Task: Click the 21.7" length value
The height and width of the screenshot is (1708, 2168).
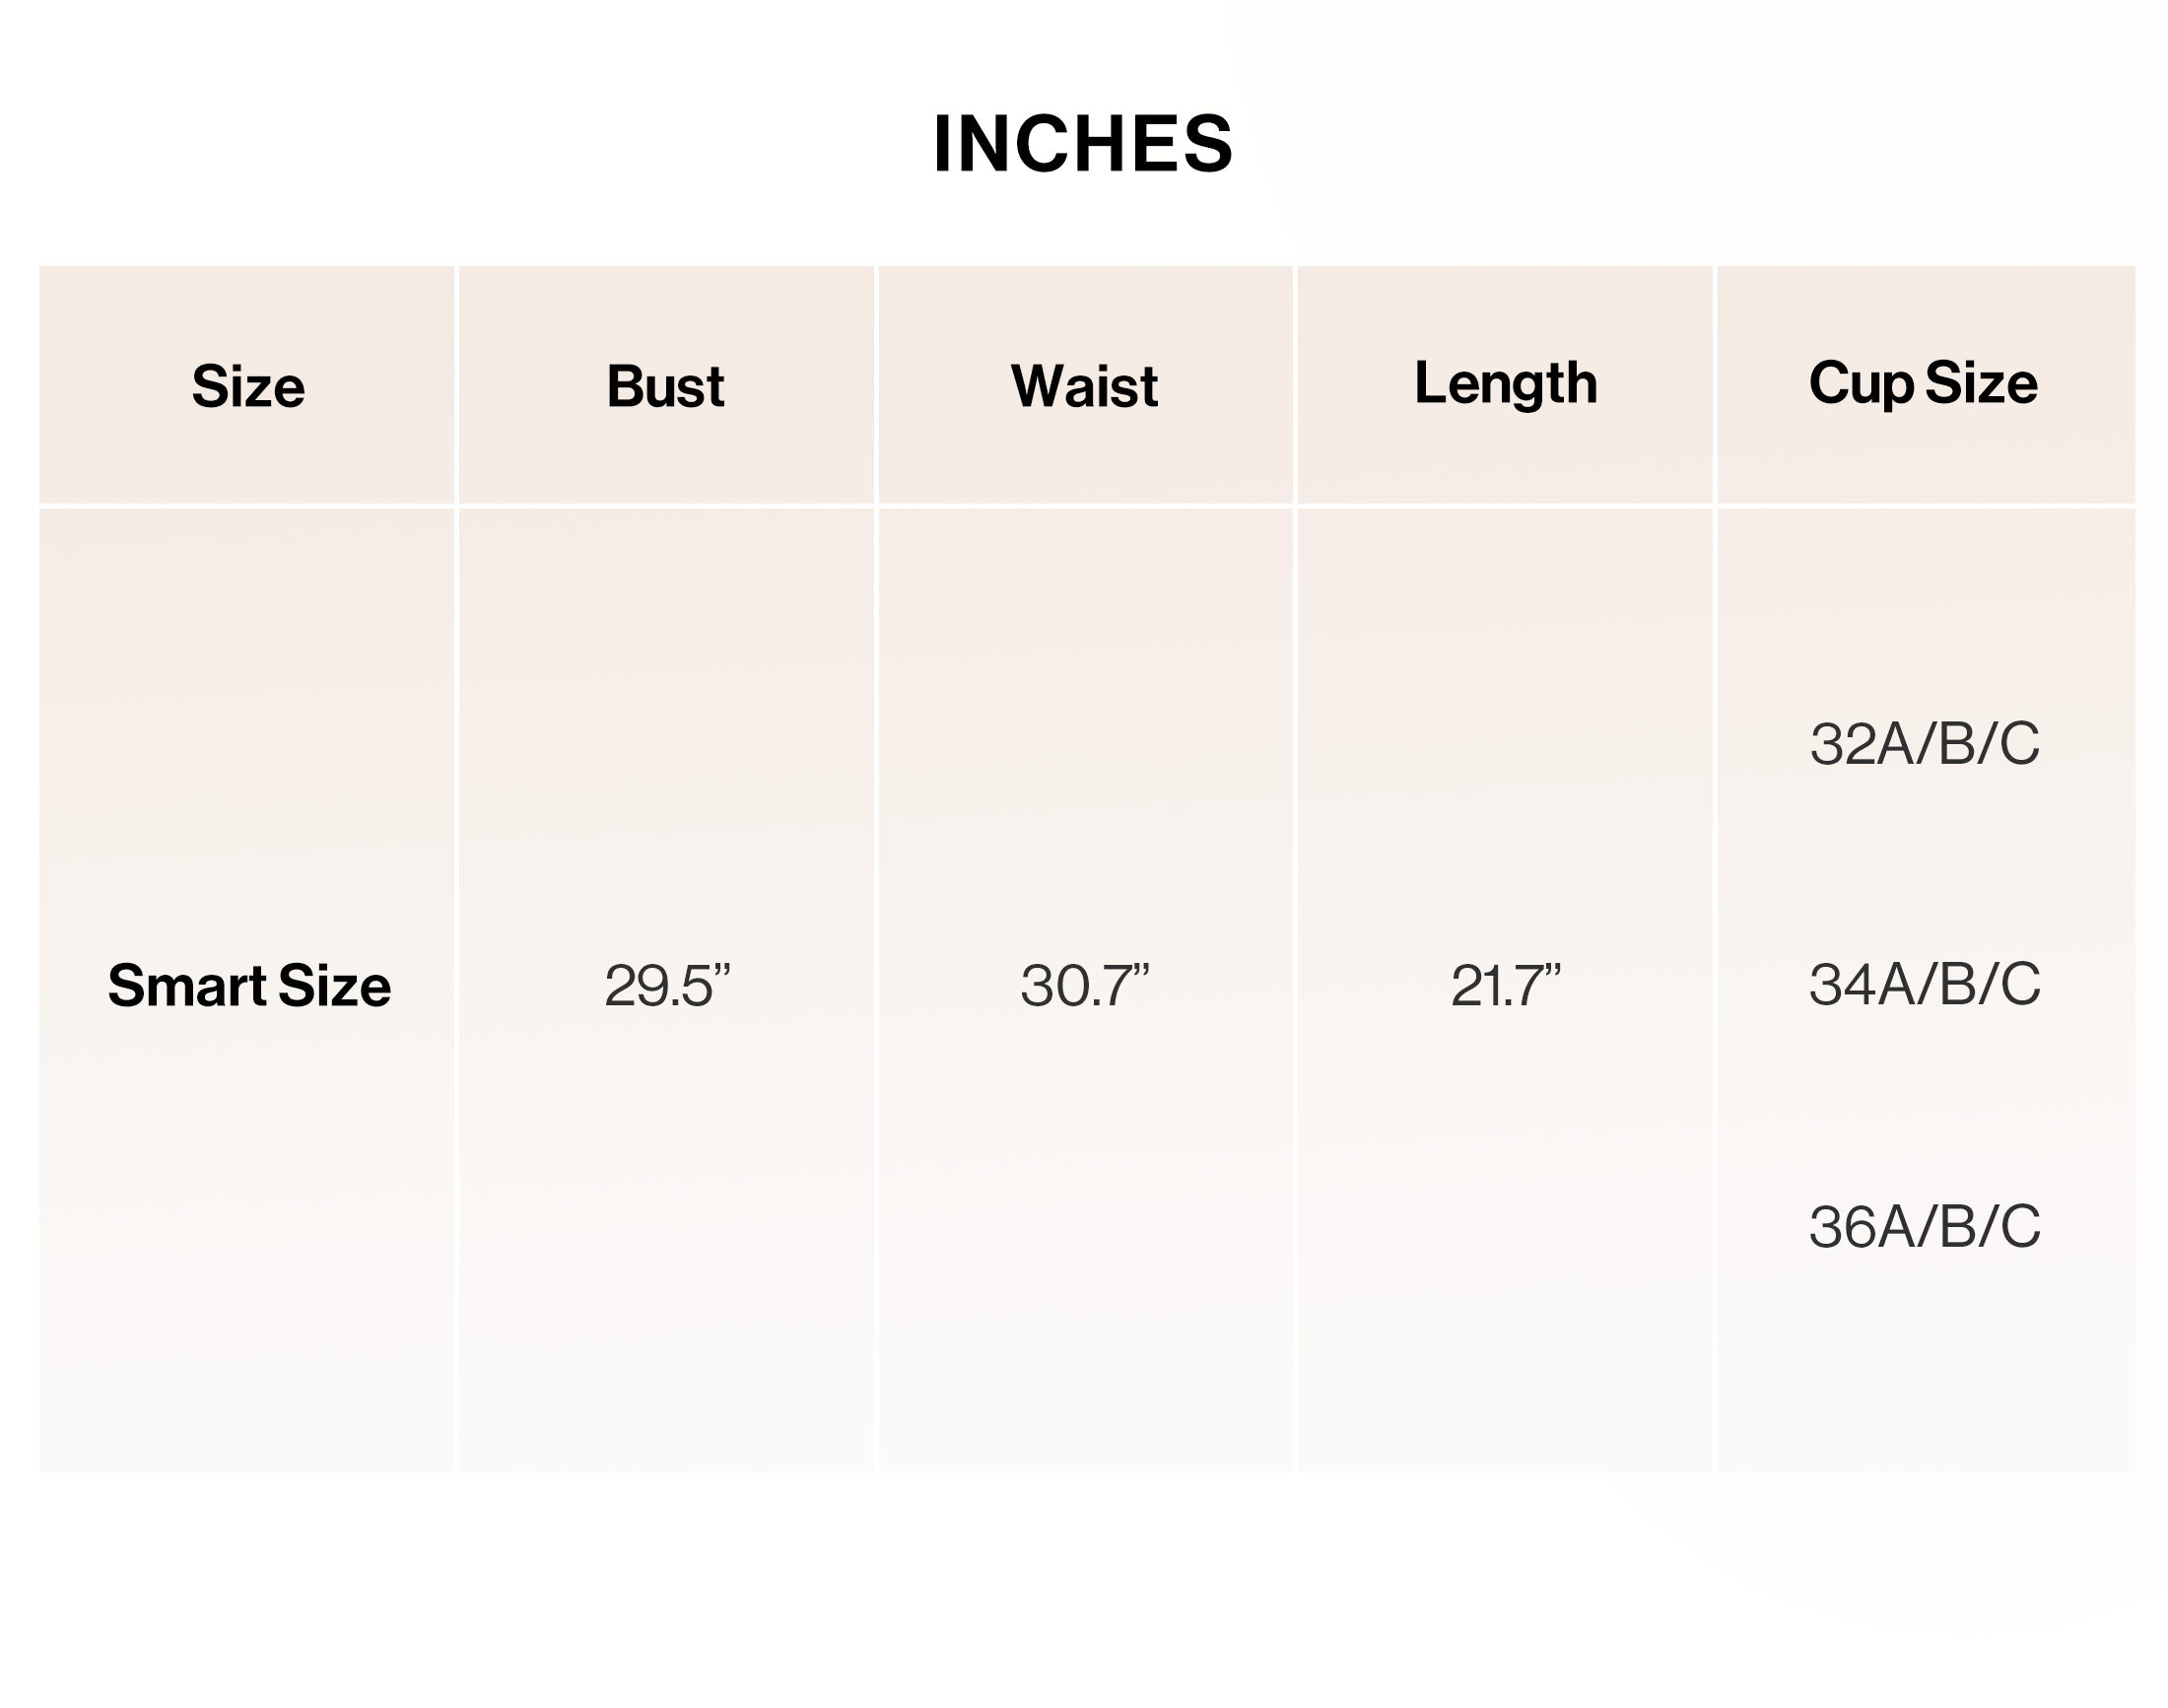Action: pos(1505,985)
